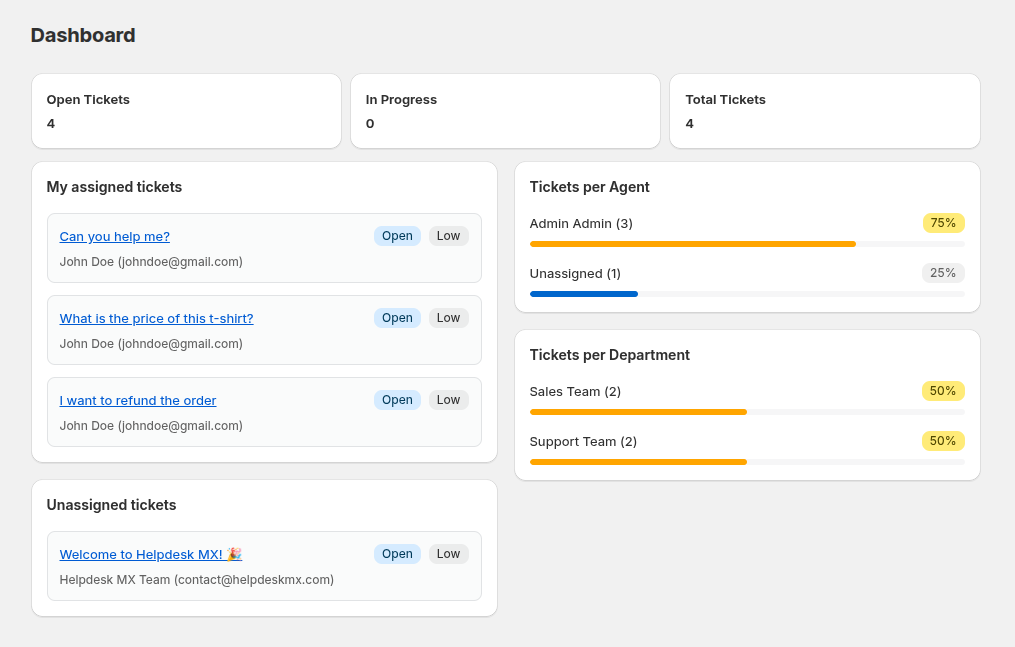Screen dimensions: 1015x647
Task: Click the Total Tickets summary card
Action: point(824,111)
